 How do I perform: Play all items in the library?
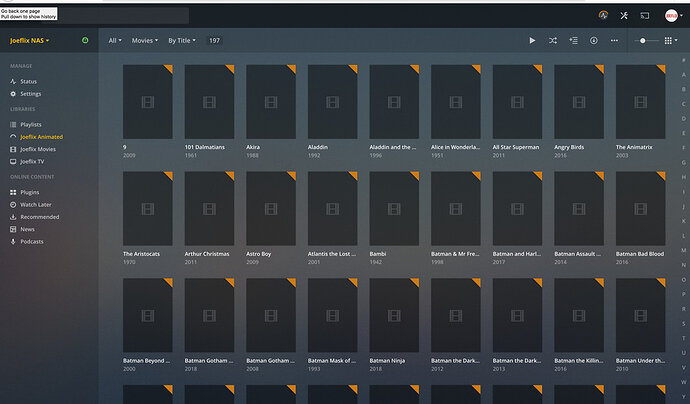(532, 40)
